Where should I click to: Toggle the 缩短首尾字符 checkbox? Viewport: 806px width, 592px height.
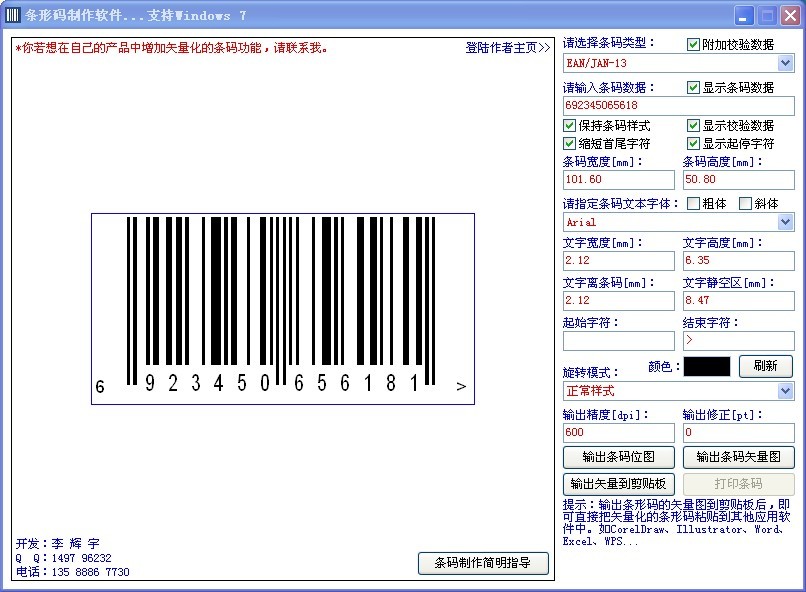[x=570, y=143]
